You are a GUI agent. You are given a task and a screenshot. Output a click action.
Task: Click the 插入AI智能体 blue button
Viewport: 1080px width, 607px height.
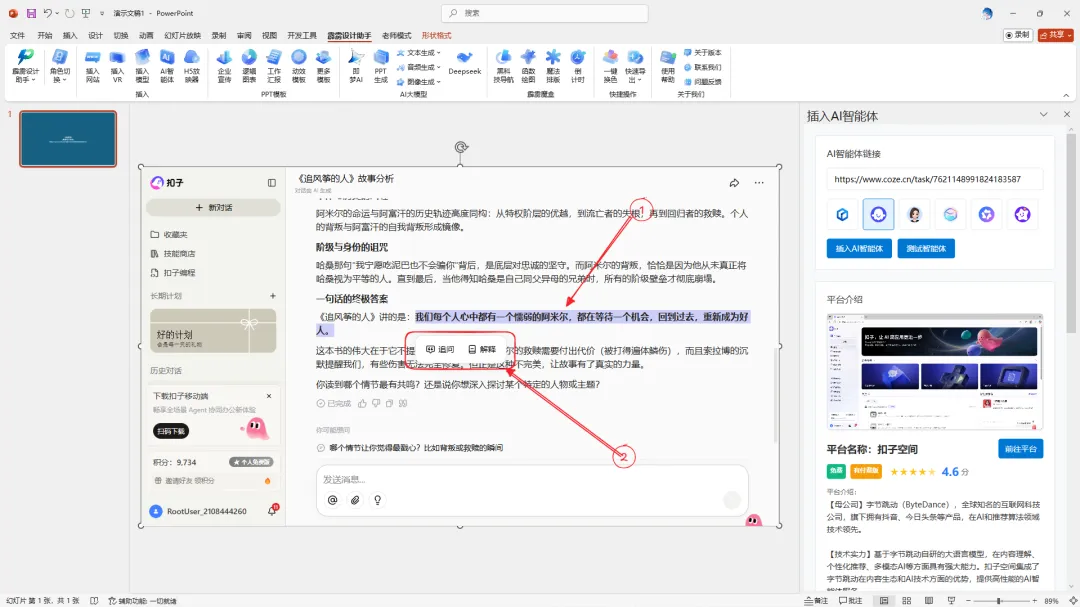tap(859, 249)
